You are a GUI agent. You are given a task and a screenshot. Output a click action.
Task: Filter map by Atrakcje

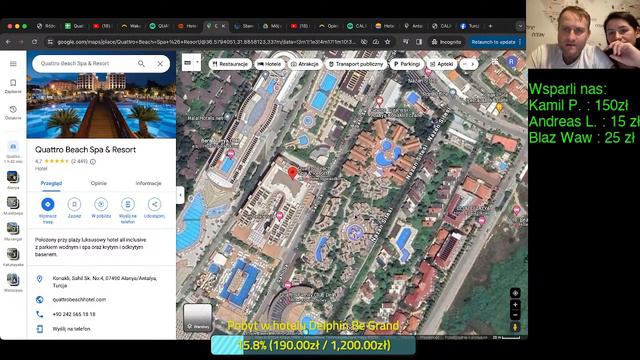click(x=304, y=64)
